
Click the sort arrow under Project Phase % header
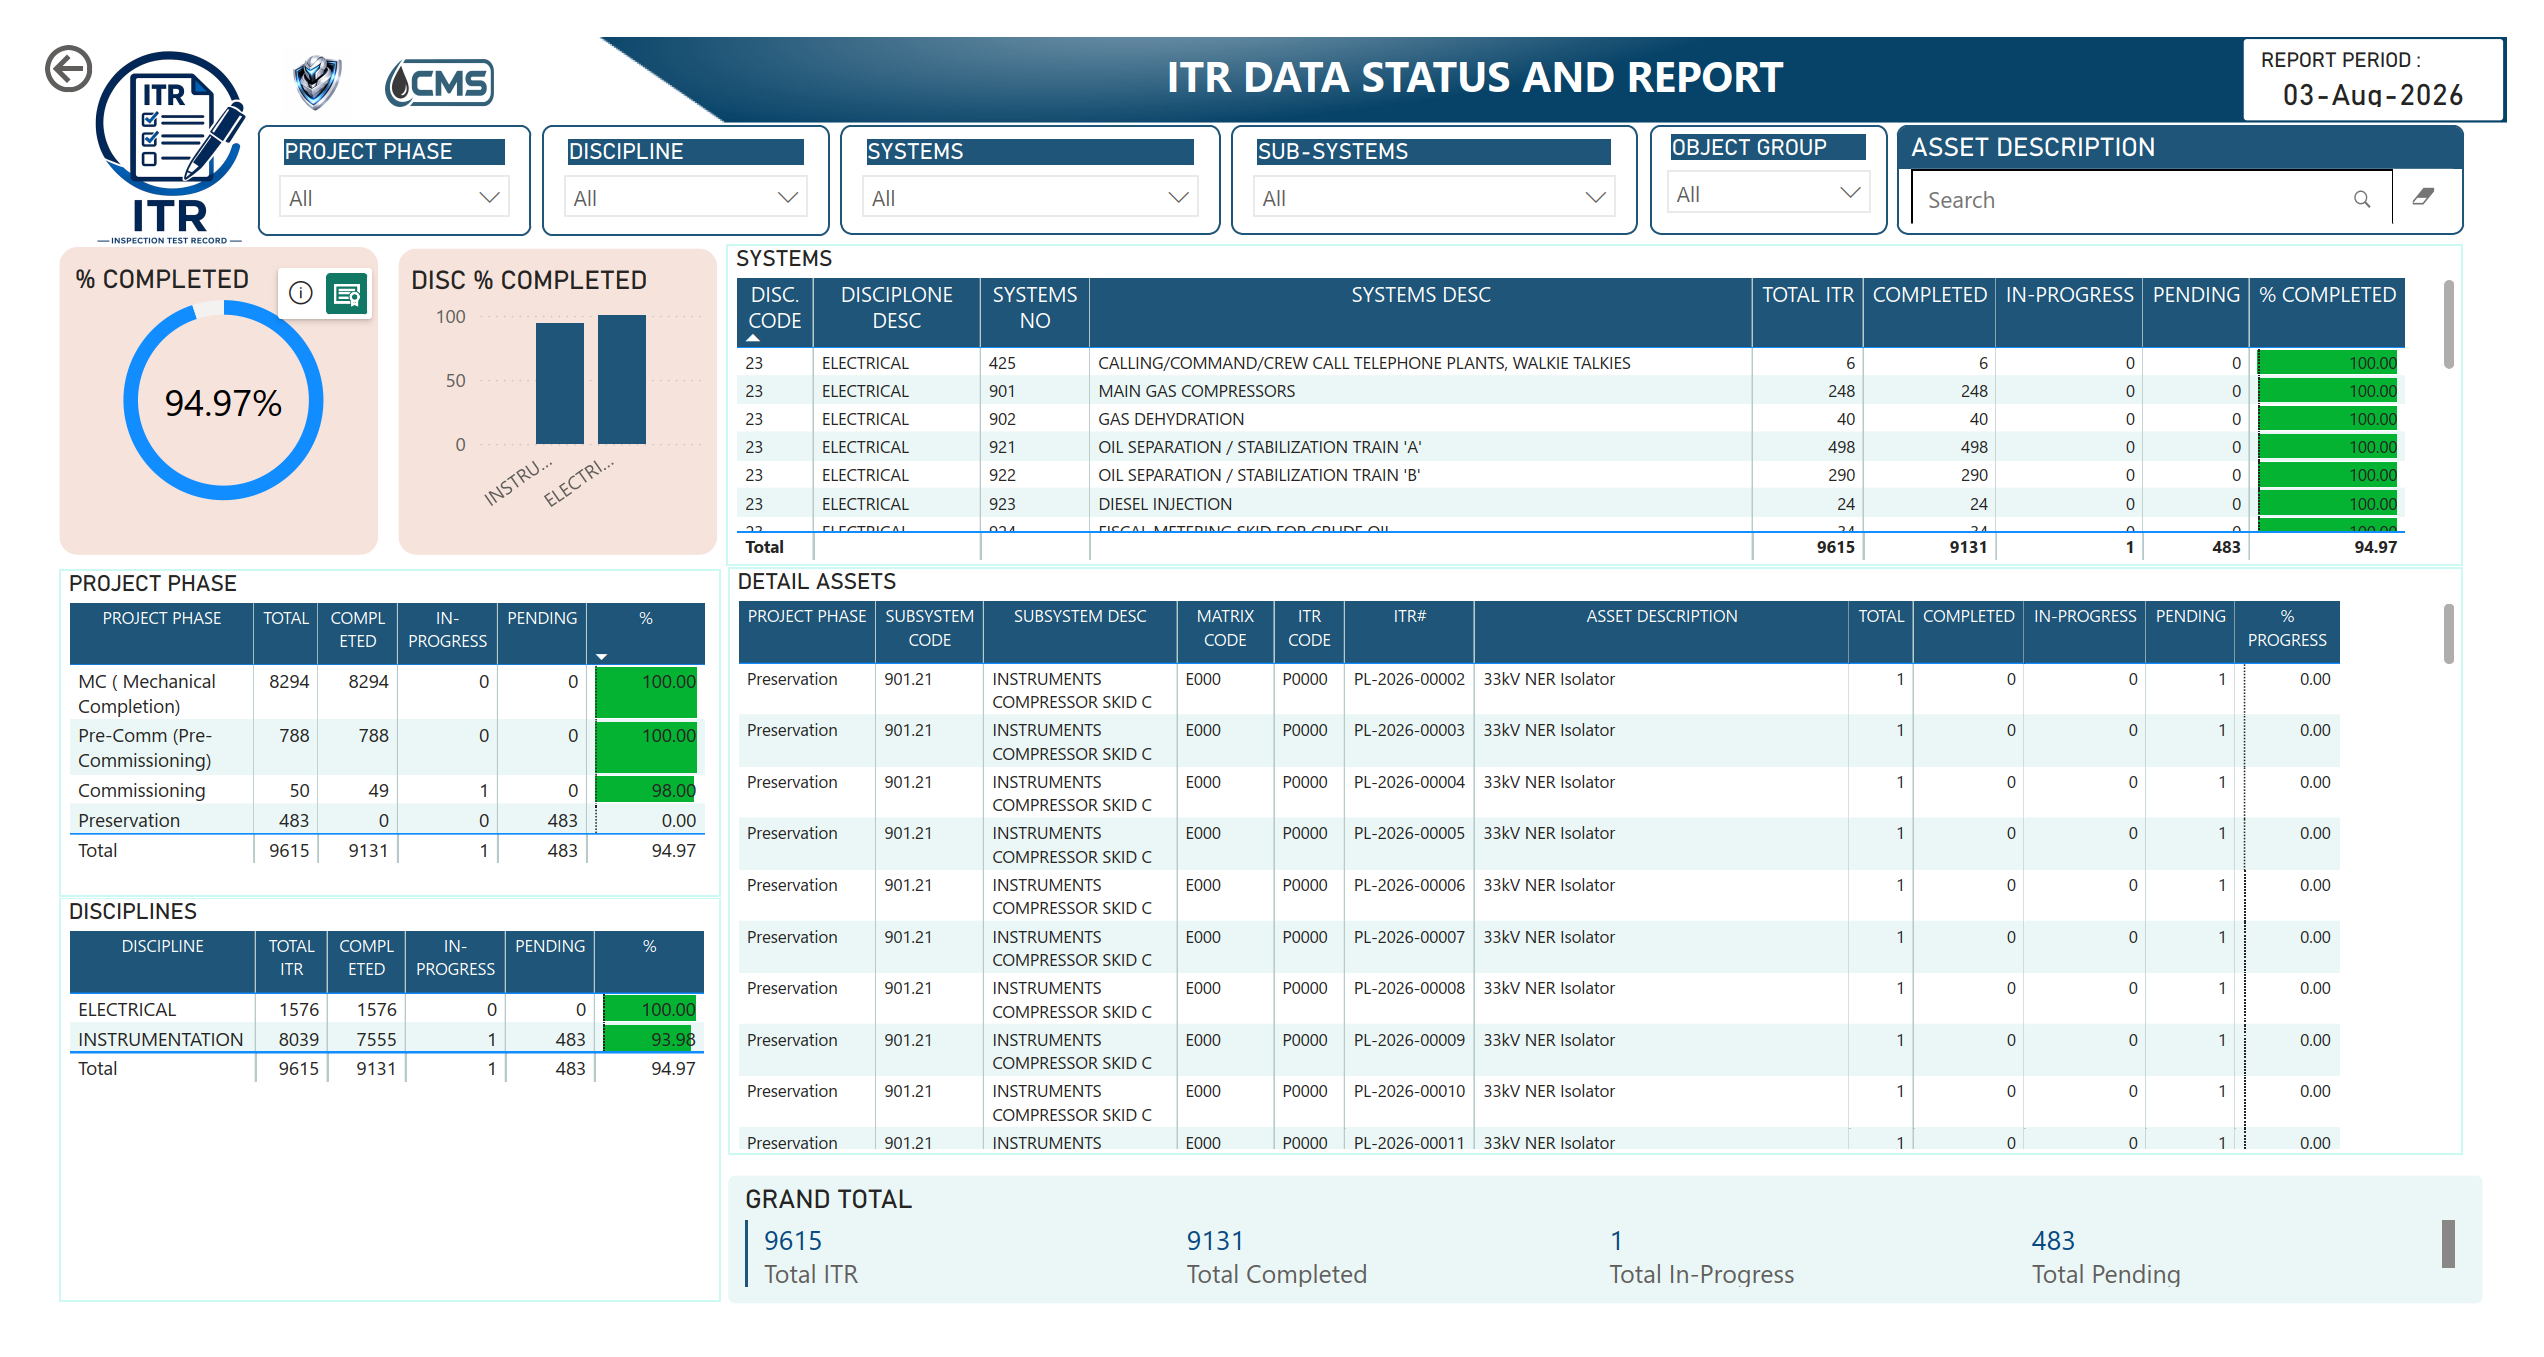602,657
